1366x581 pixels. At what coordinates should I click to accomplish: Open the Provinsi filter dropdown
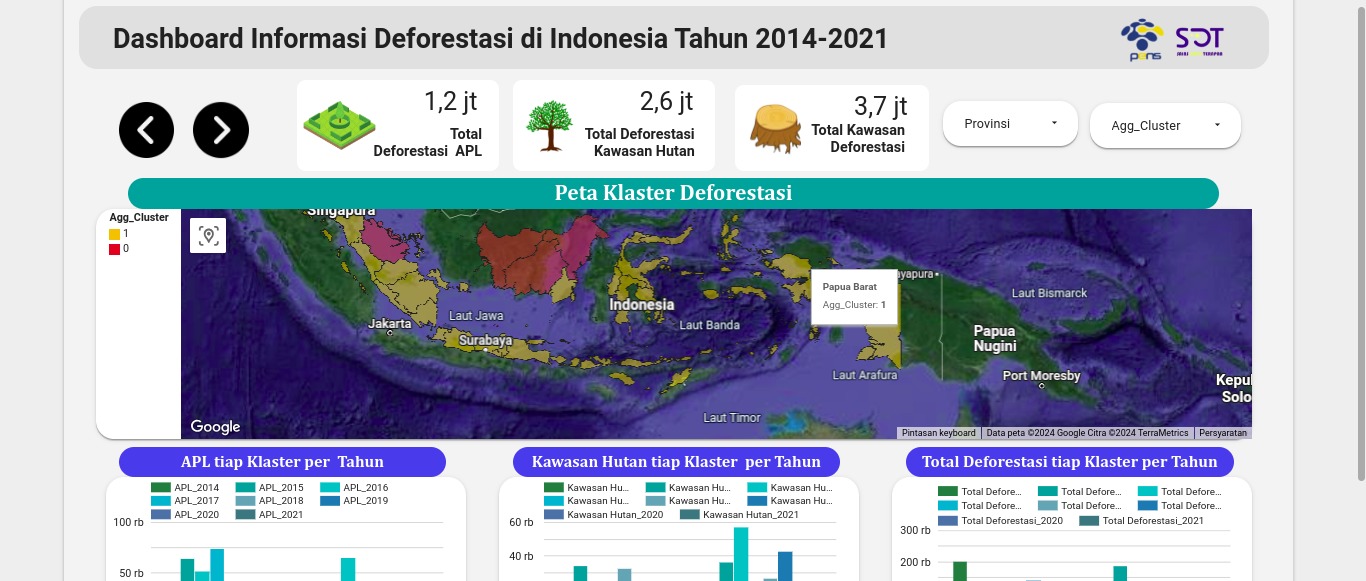[1010, 123]
